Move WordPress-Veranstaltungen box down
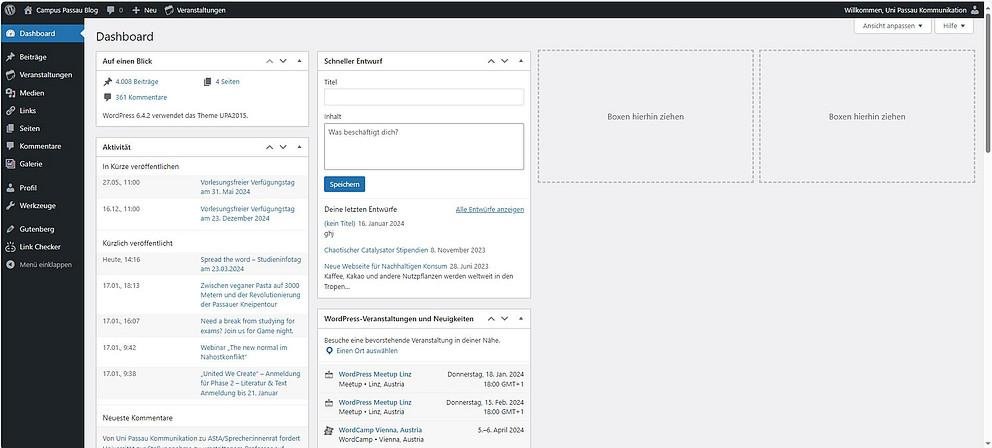The image size is (992, 448). (x=504, y=318)
